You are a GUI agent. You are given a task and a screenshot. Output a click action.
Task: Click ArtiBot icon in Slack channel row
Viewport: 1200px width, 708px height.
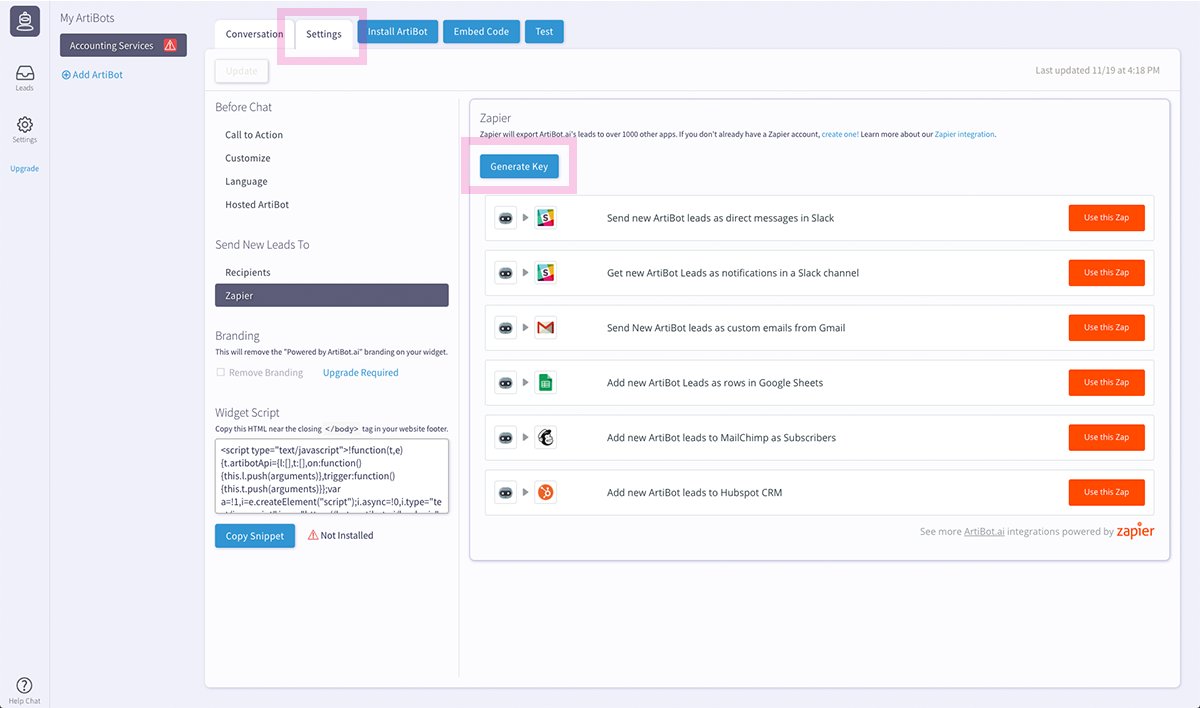(x=506, y=273)
